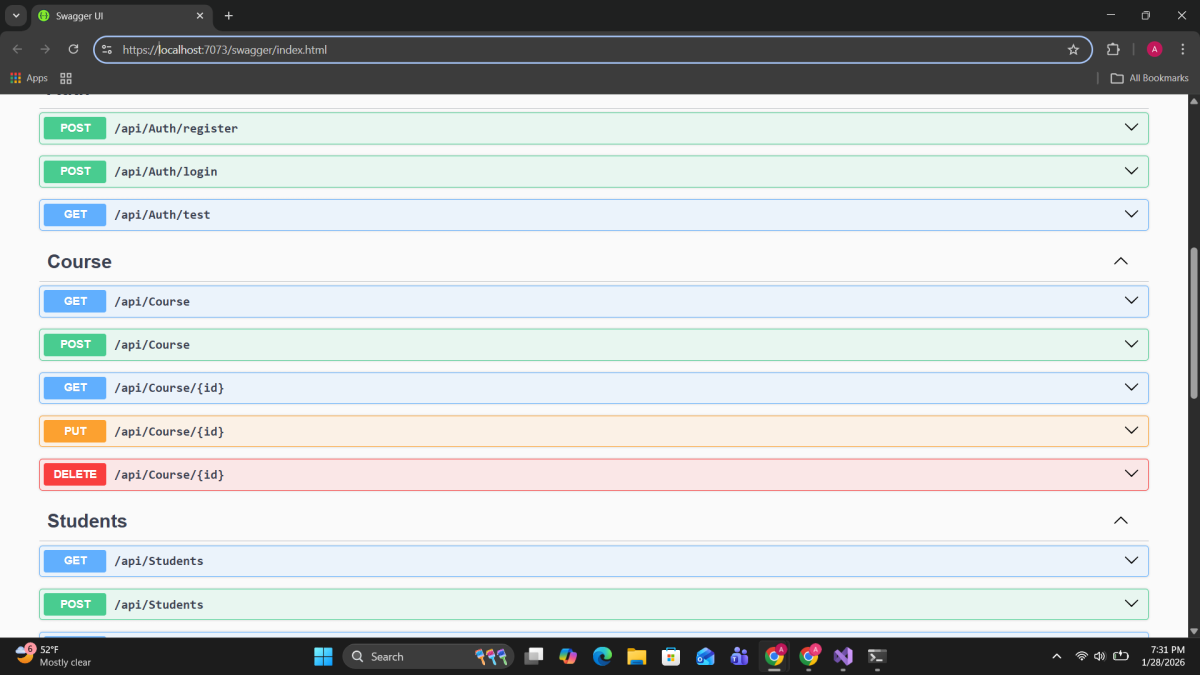1200x675 pixels.
Task: Collapse the Course section
Action: (x=1120, y=261)
